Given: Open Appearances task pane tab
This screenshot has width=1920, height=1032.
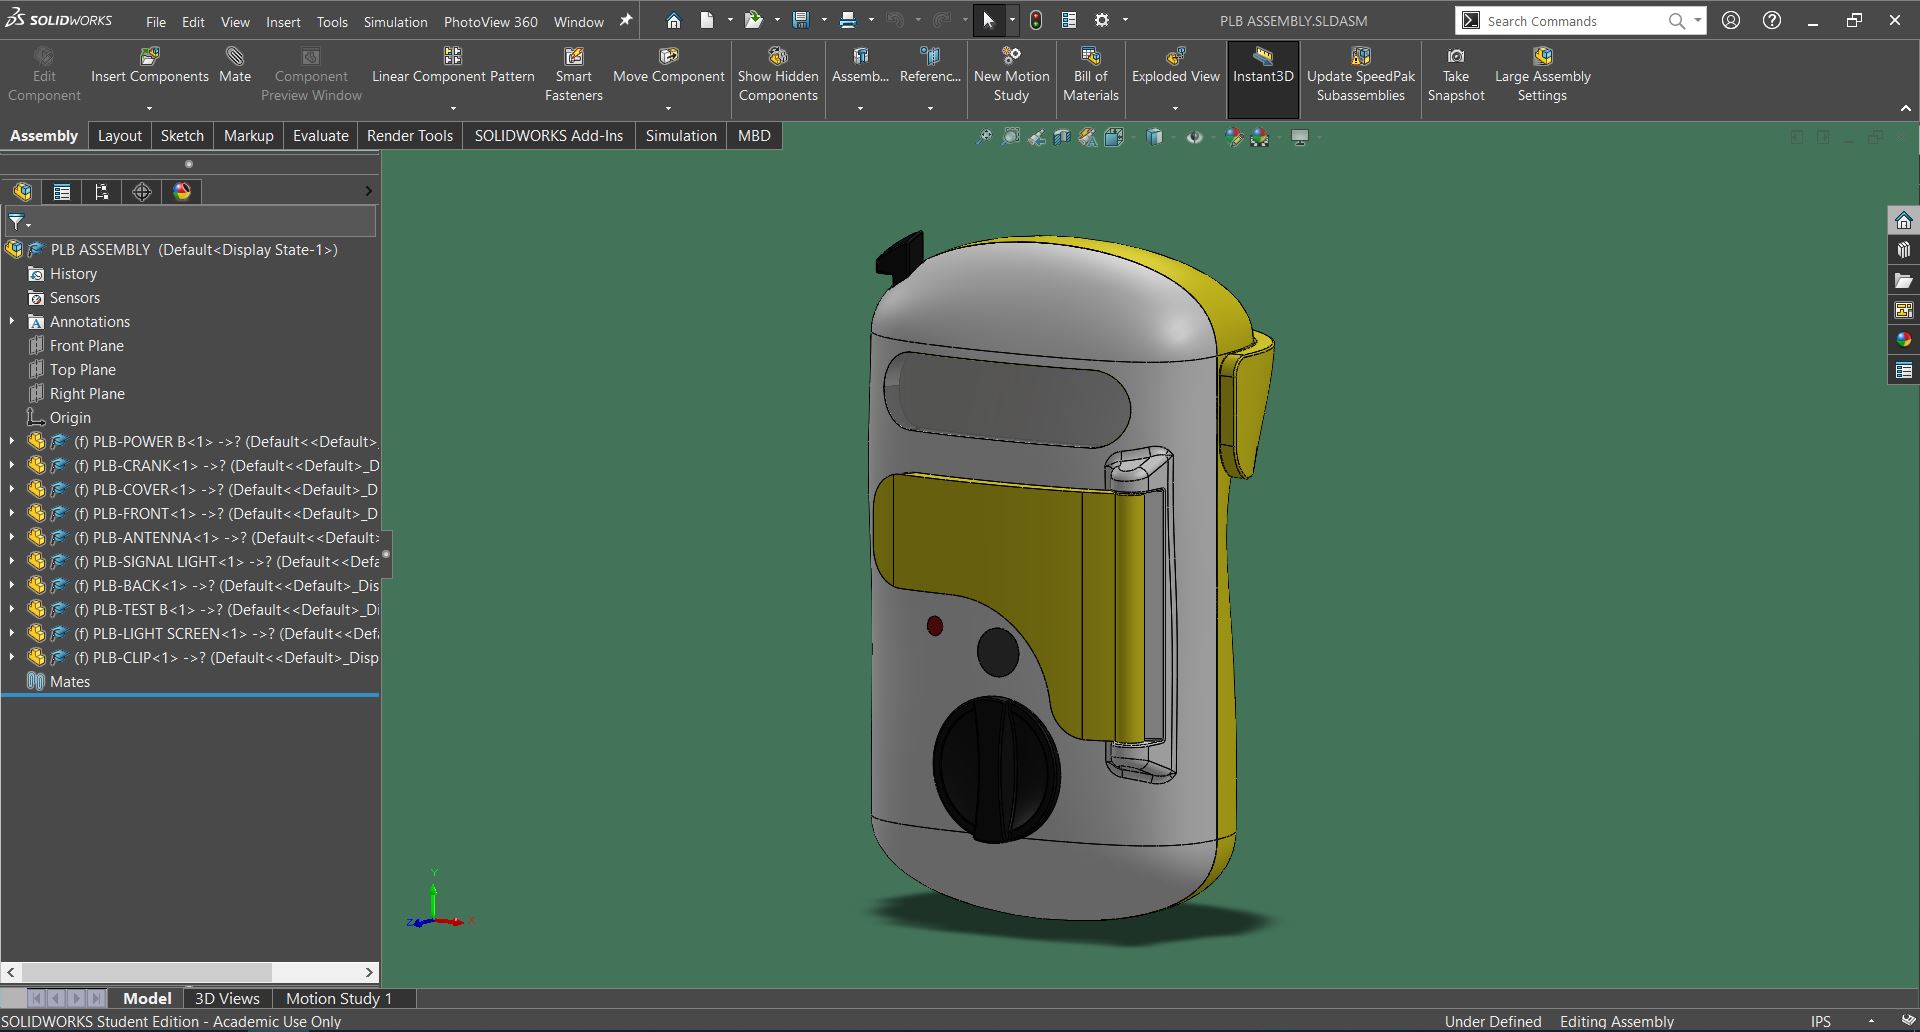Looking at the screenshot, I should pos(1904,340).
